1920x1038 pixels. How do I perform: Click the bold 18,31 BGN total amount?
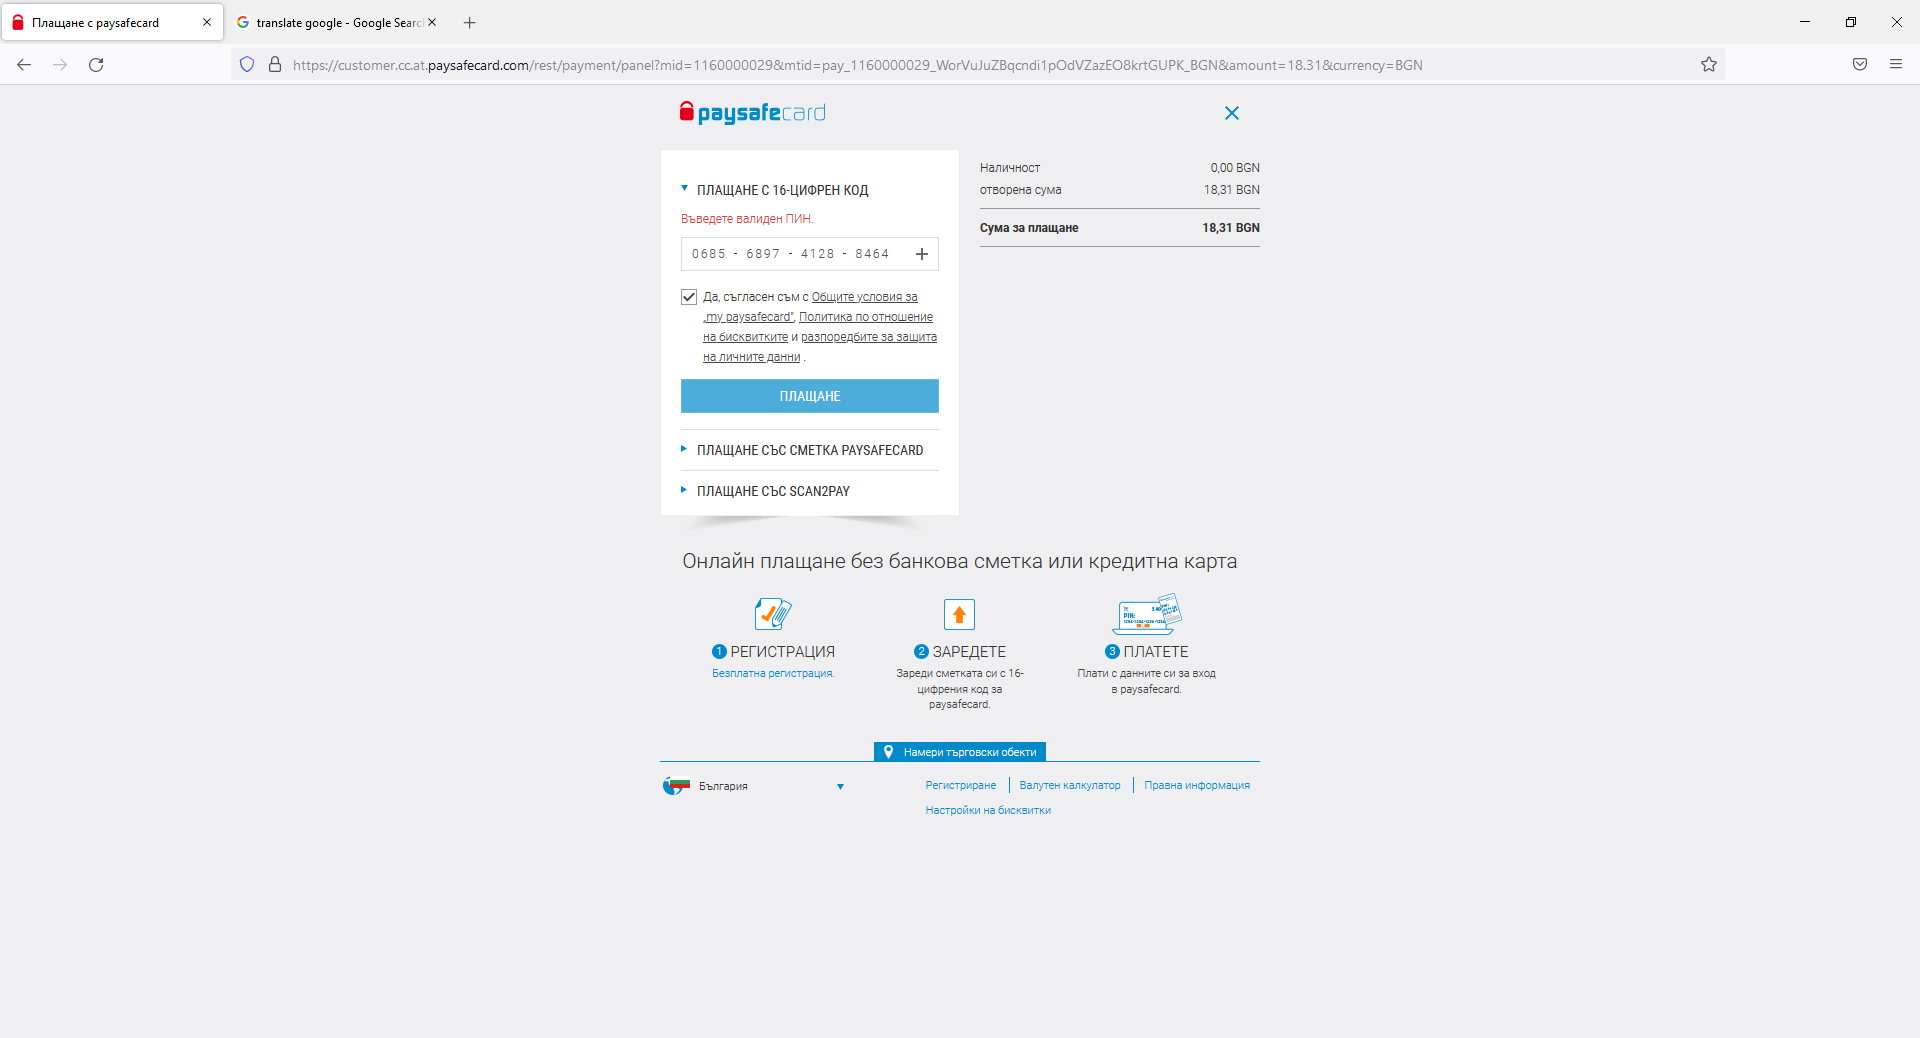coord(1231,228)
